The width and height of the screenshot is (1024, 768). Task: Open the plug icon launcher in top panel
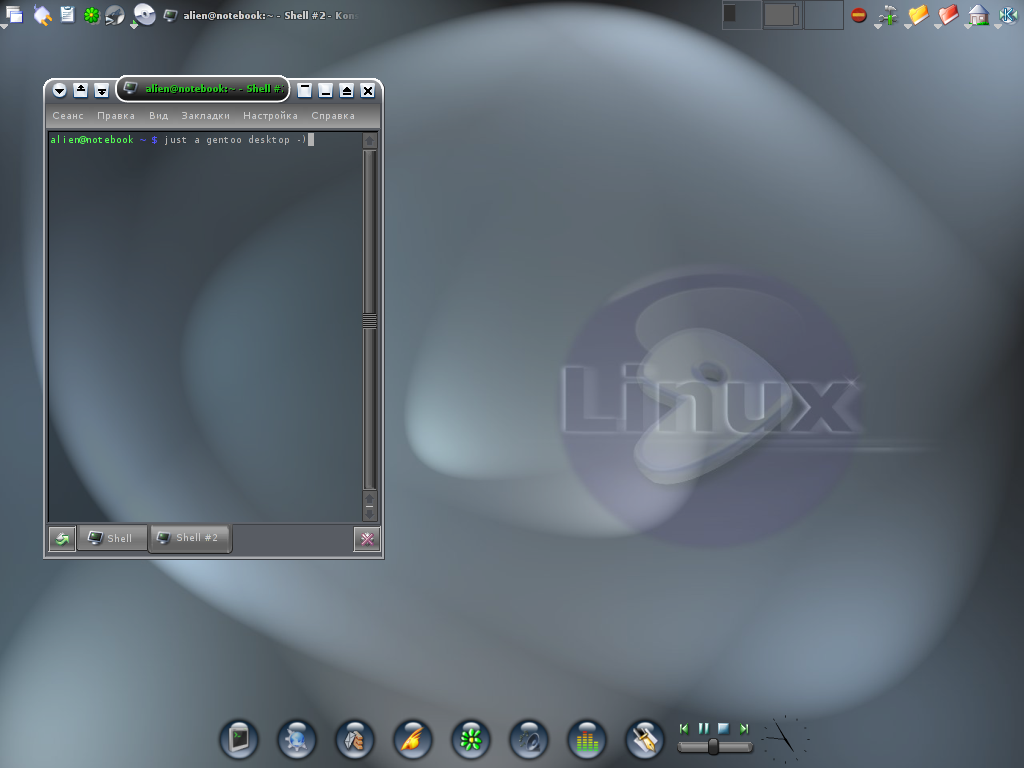42,15
